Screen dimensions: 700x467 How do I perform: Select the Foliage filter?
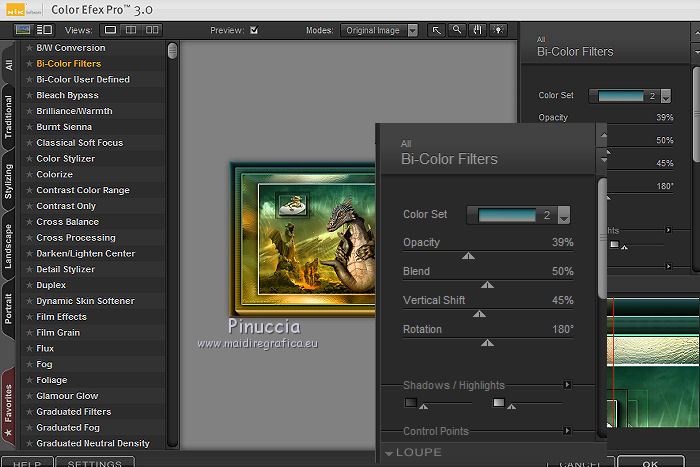pos(95,380)
